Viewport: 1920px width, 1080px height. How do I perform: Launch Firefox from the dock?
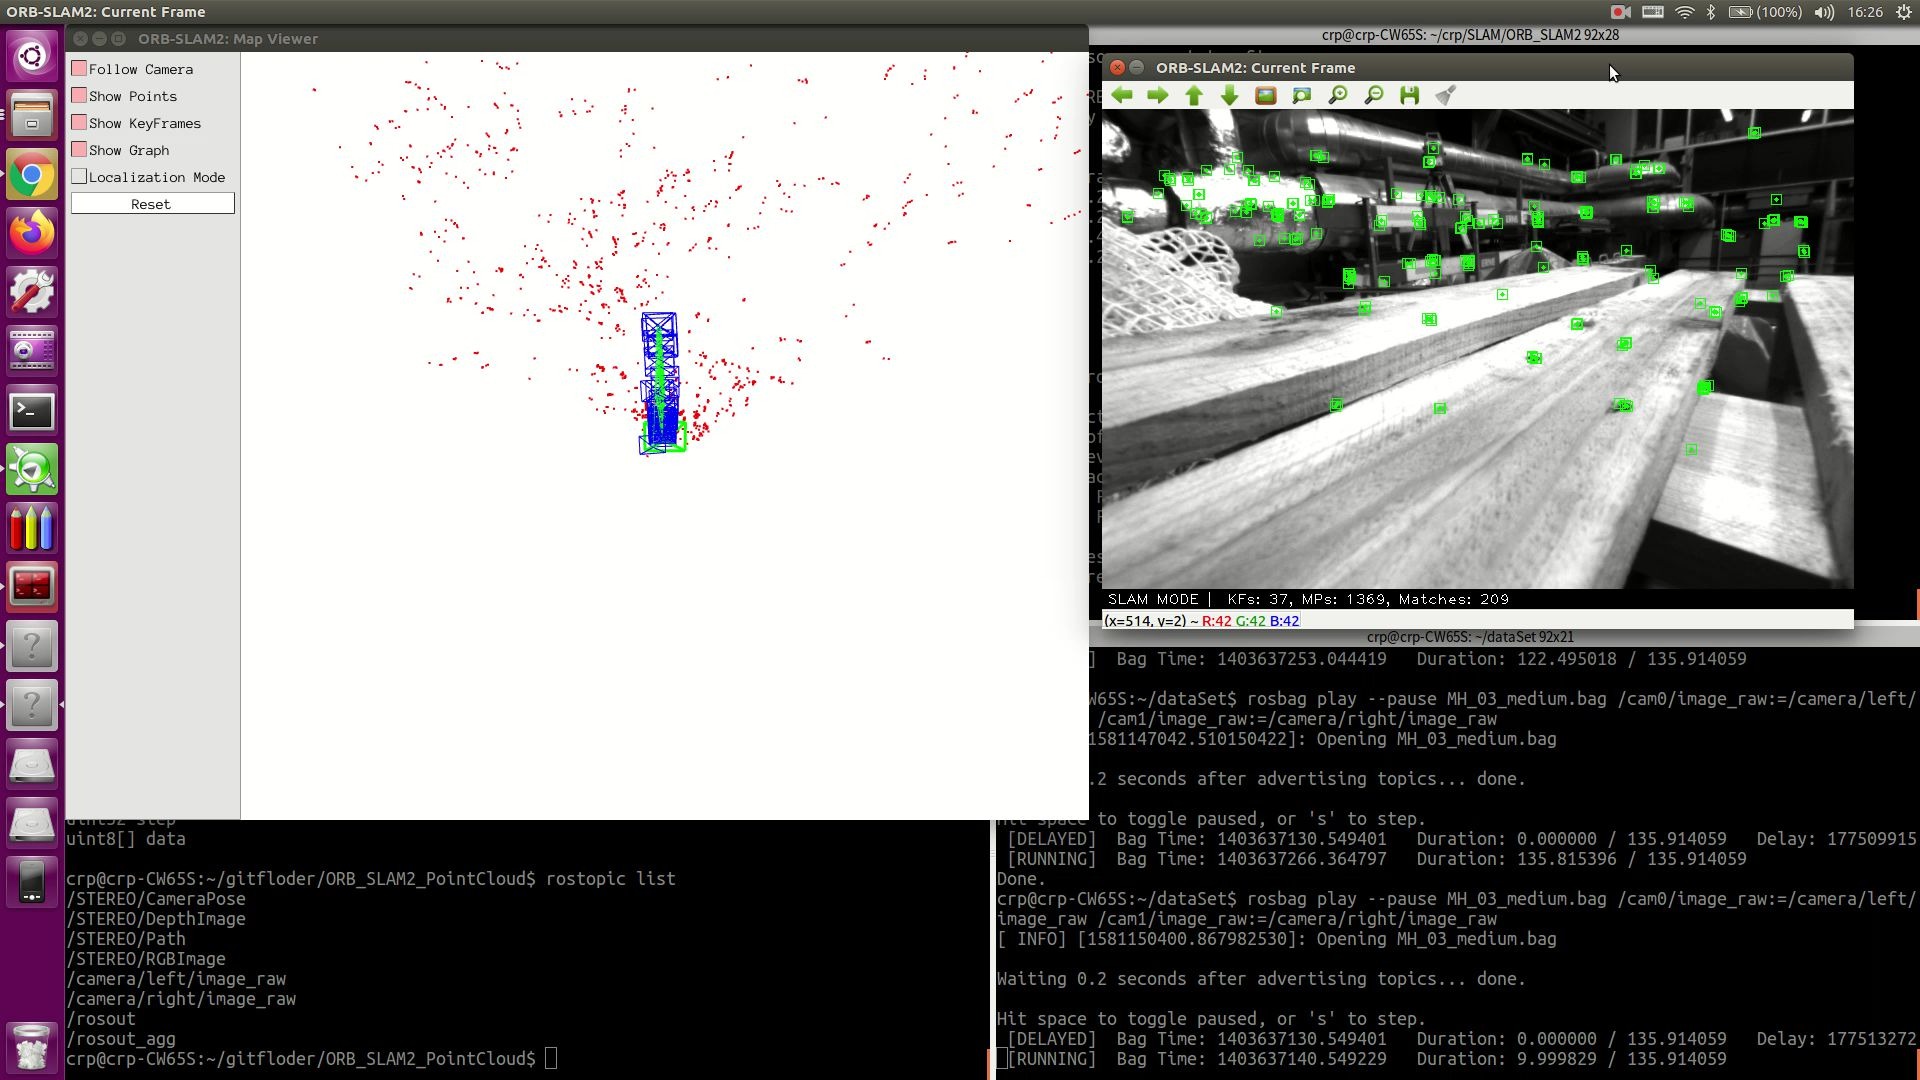pyautogui.click(x=32, y=233)
